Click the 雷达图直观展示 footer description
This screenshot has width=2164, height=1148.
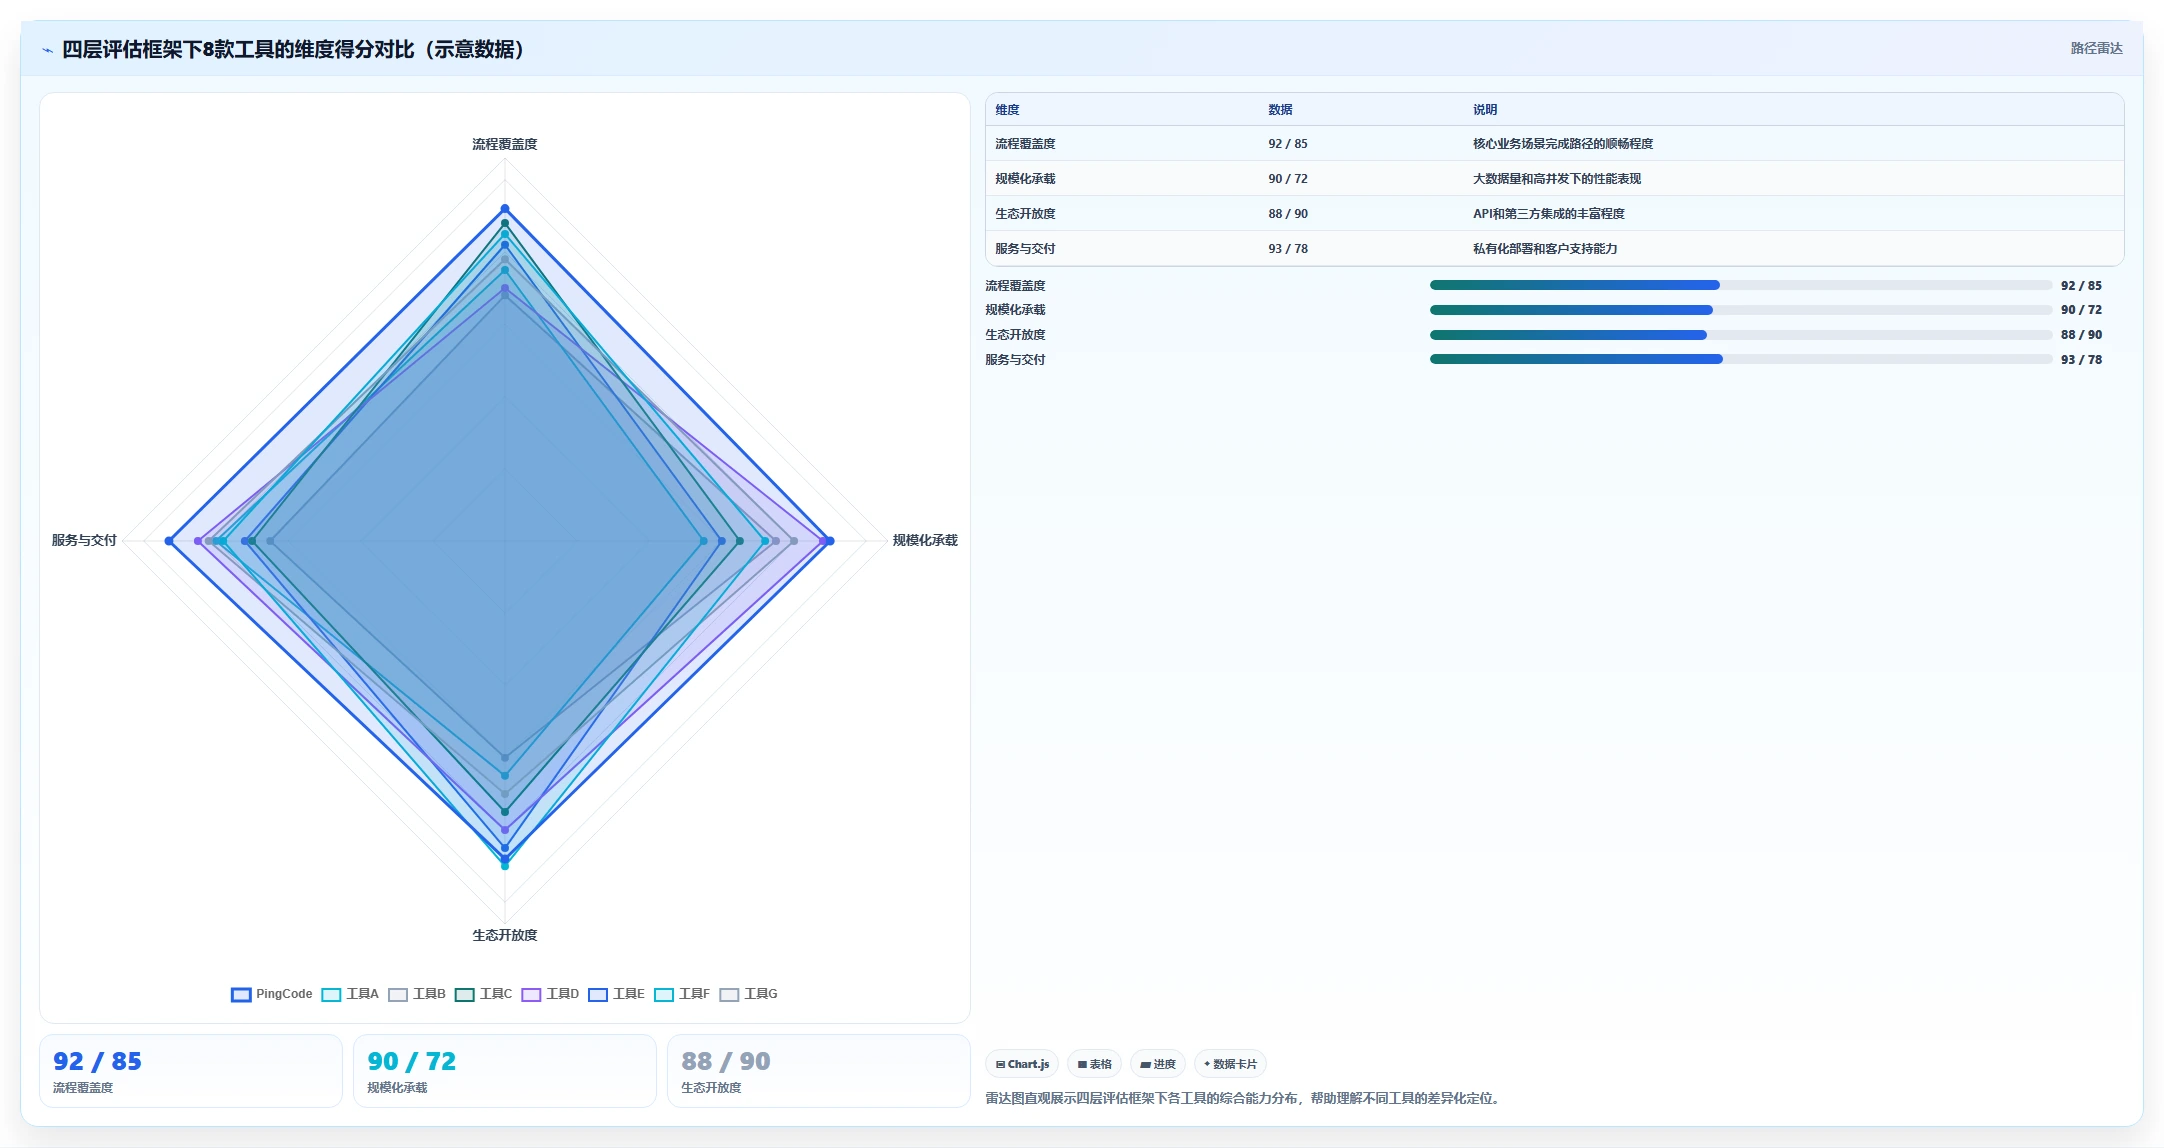(1244, 1098)
